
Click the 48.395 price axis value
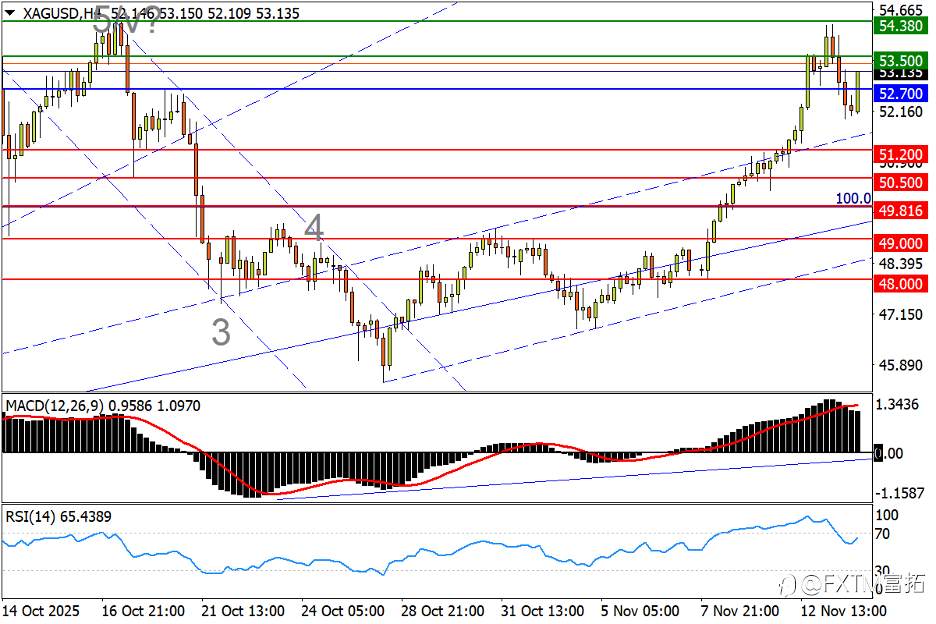tap(901, 263)
